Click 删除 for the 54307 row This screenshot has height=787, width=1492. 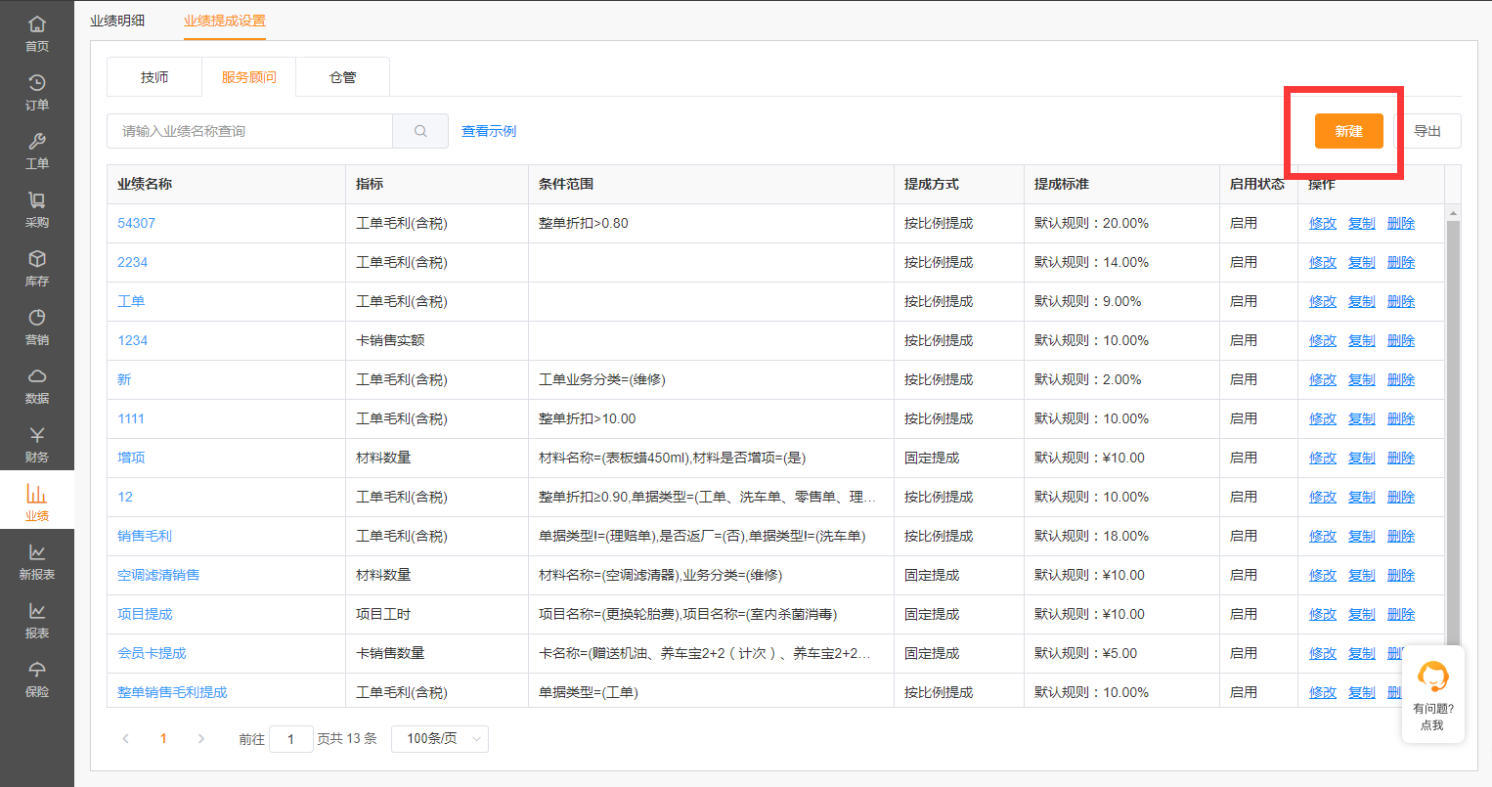point(1401,223)
